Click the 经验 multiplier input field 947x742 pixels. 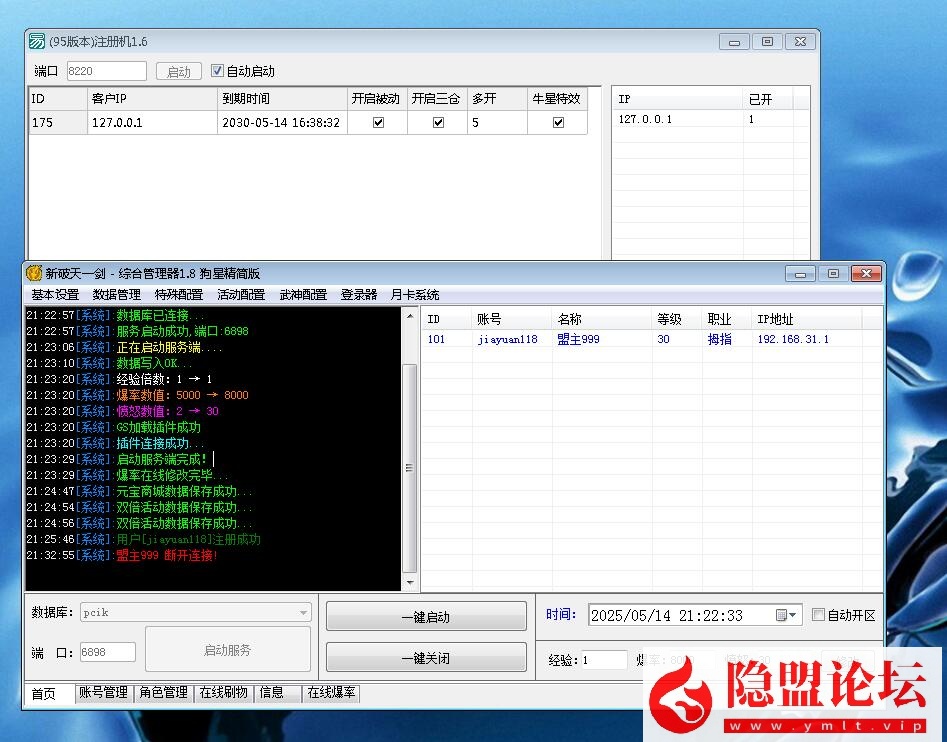click(603, 660)
